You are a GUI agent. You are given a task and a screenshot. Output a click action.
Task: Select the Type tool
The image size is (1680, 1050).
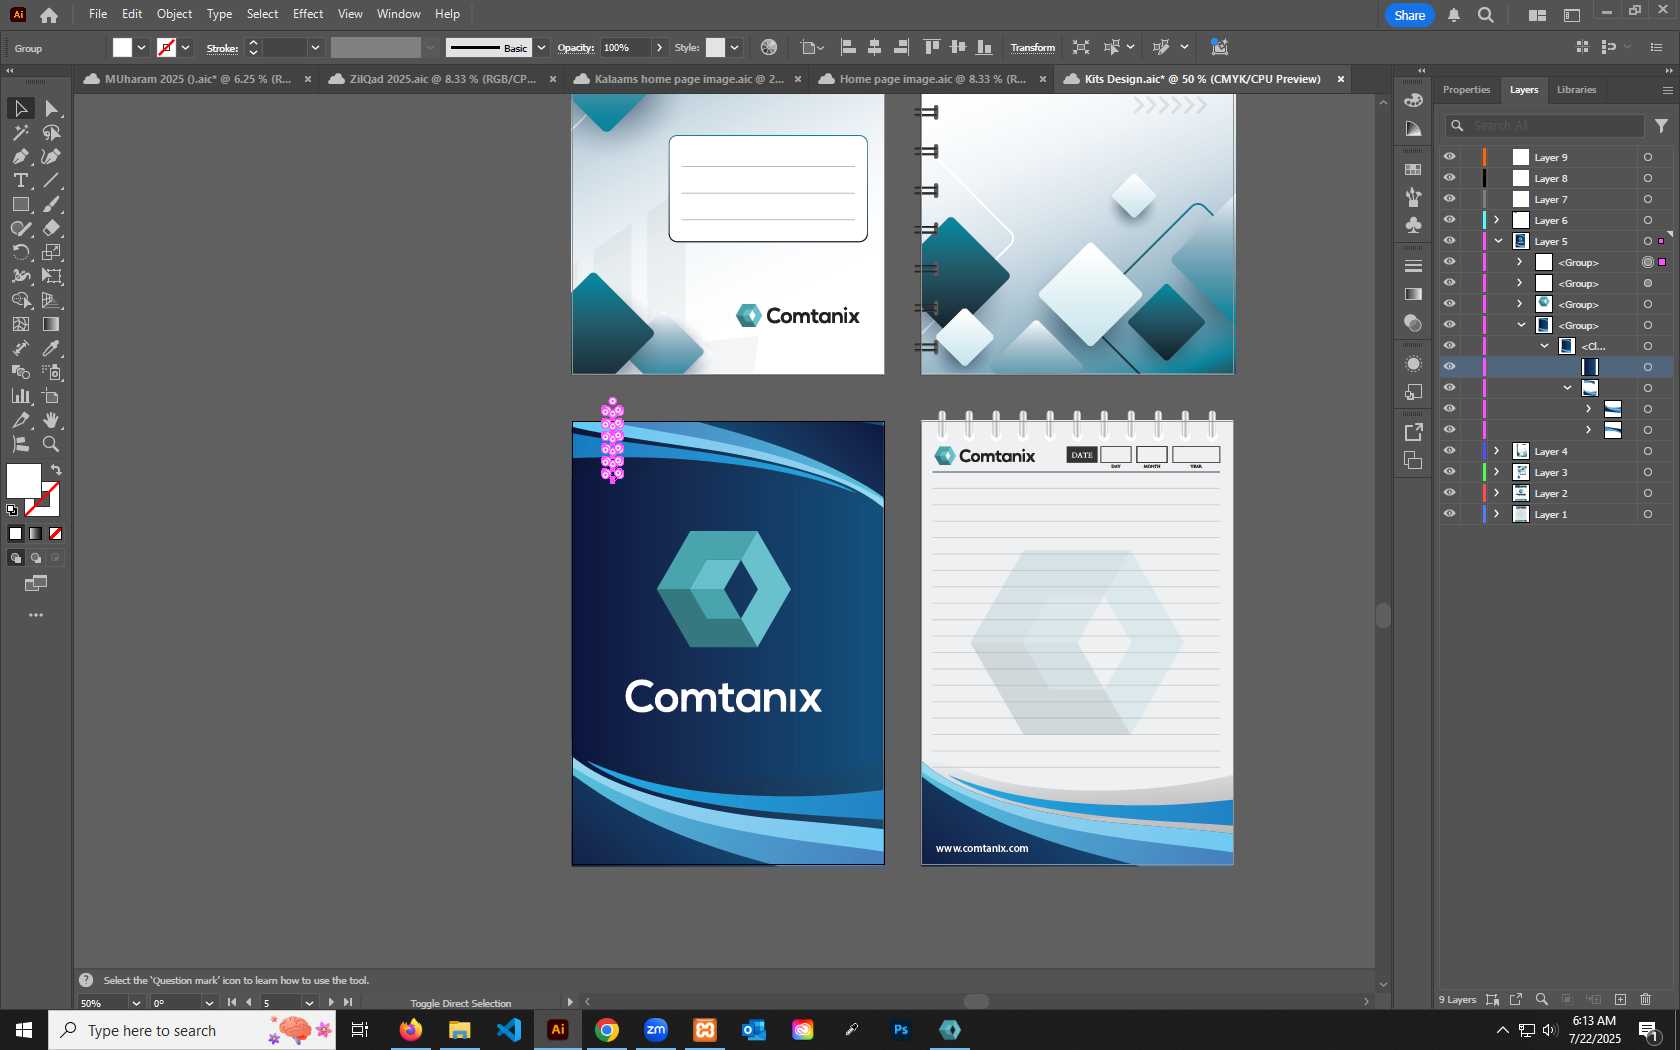pyautogui.click(x=20, y=180)
